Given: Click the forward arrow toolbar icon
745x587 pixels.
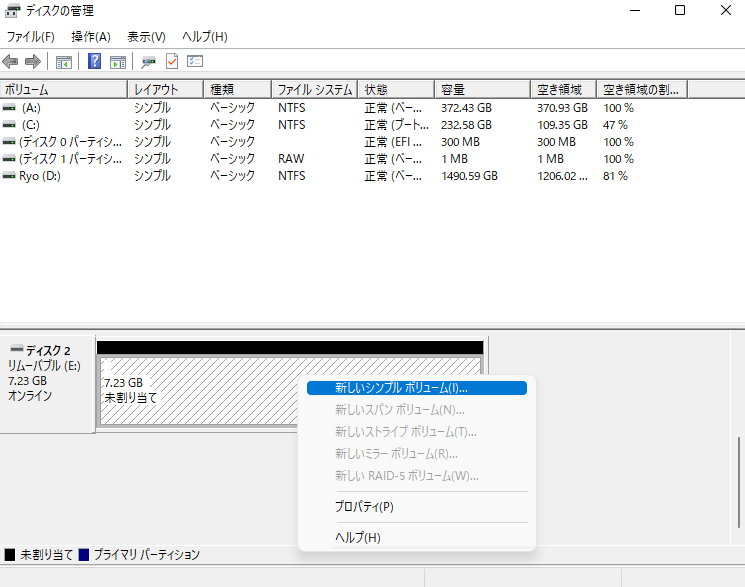Looking at the screenshot, I should (32, 62).
